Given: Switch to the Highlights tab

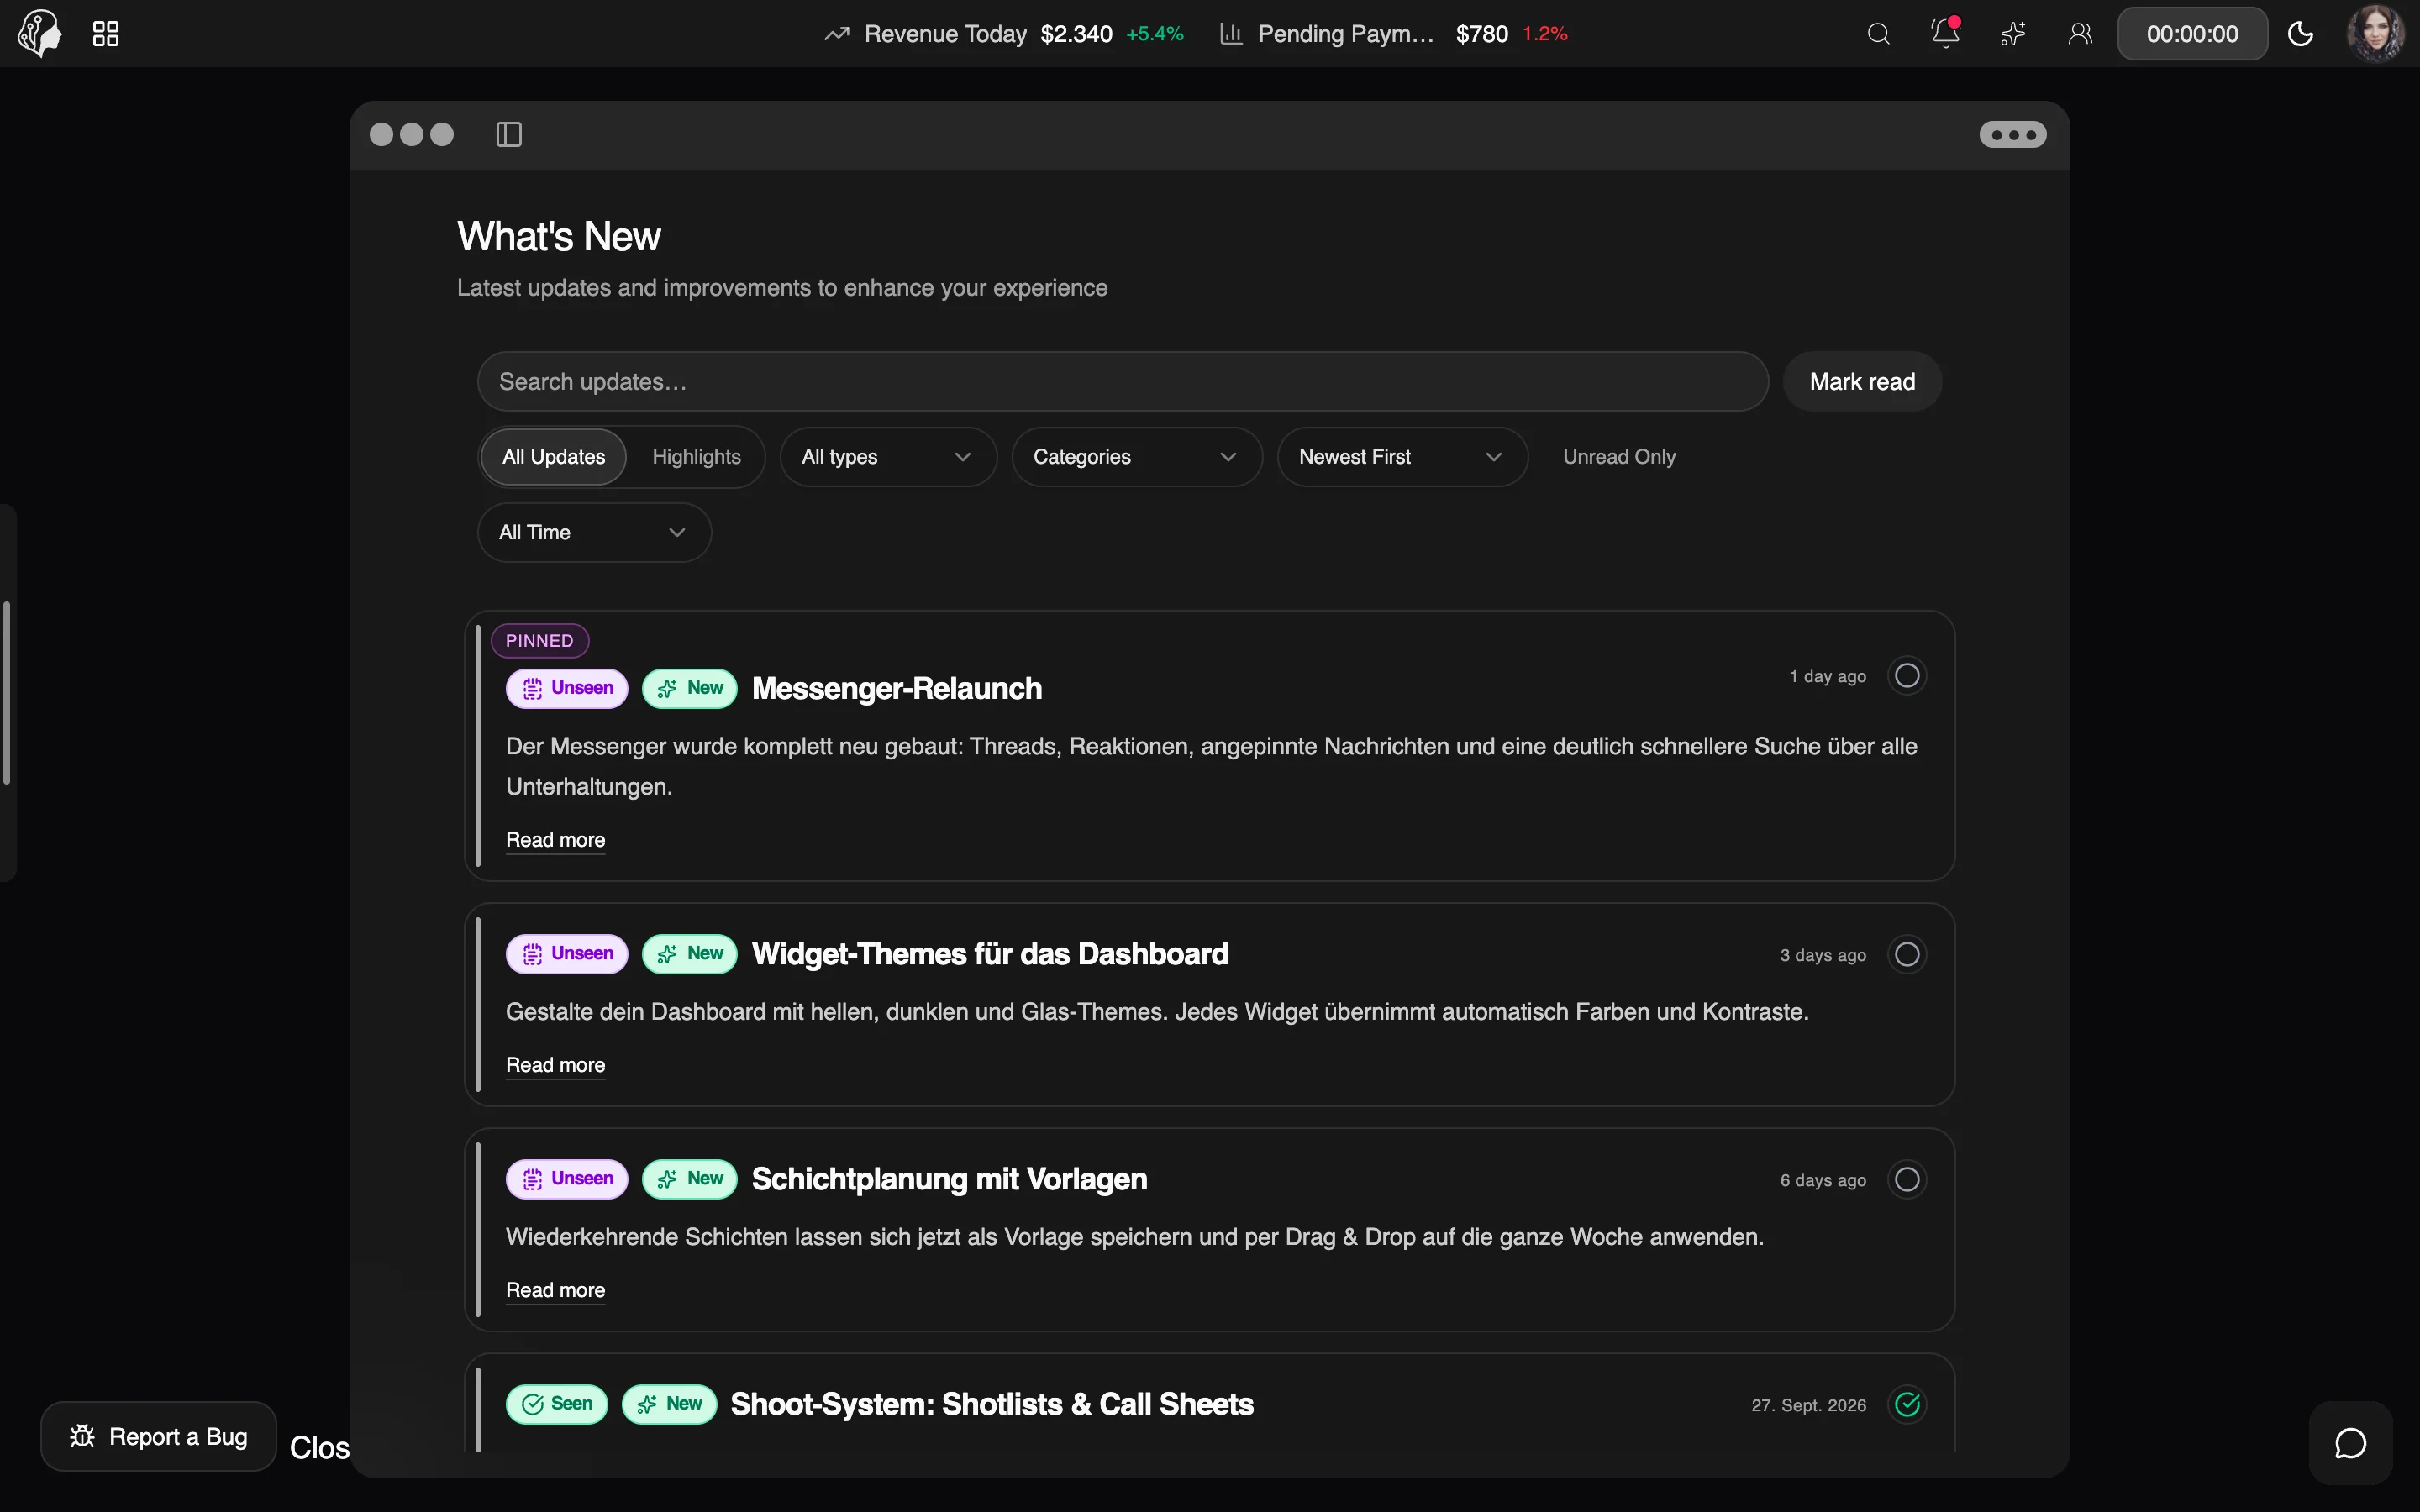Looking at the screenshot, I should coord(696,457).
